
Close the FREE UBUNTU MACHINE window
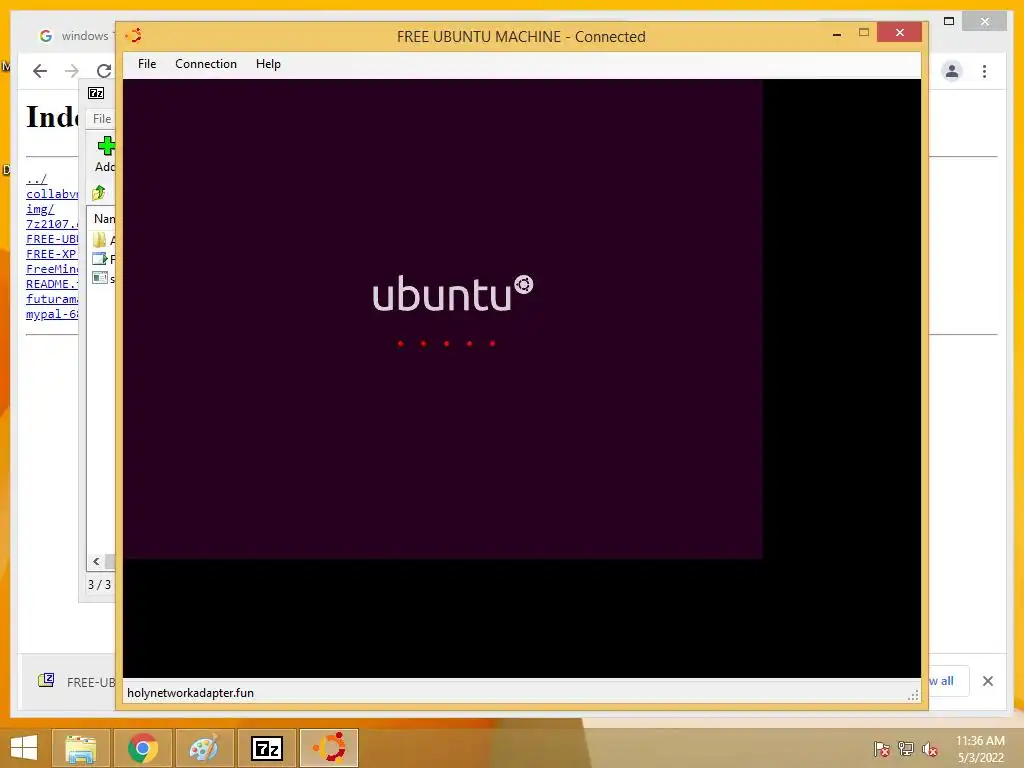[x=899, y=32]
